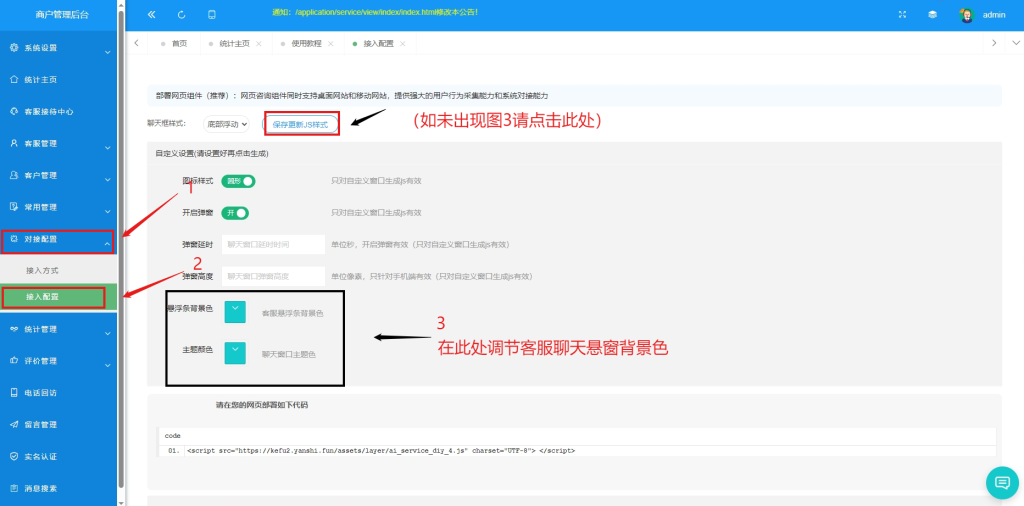Click the 保存更新JS样式 button

point(300,123)
